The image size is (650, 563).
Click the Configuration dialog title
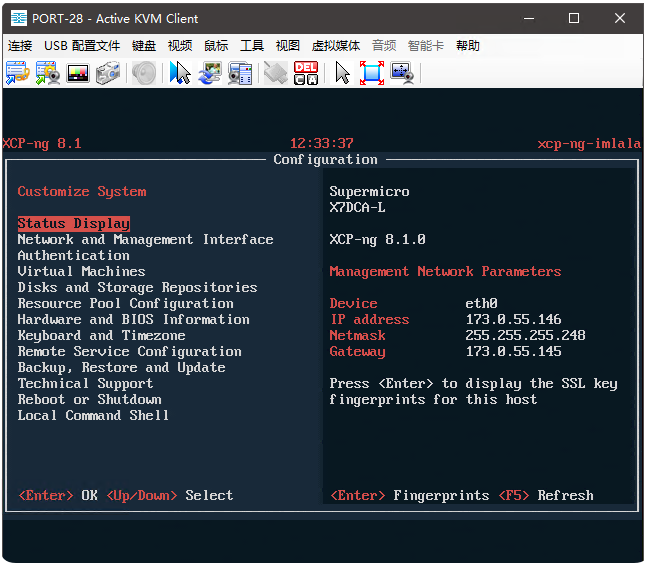click(x=325, y=160)
